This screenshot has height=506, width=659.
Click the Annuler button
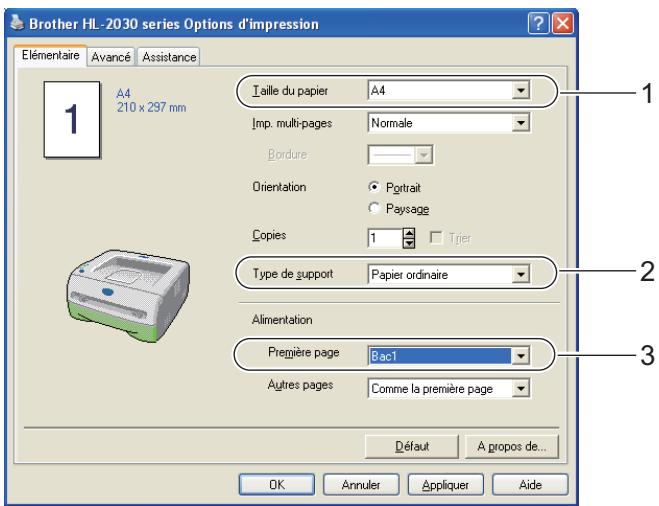(x=361, y=485)
